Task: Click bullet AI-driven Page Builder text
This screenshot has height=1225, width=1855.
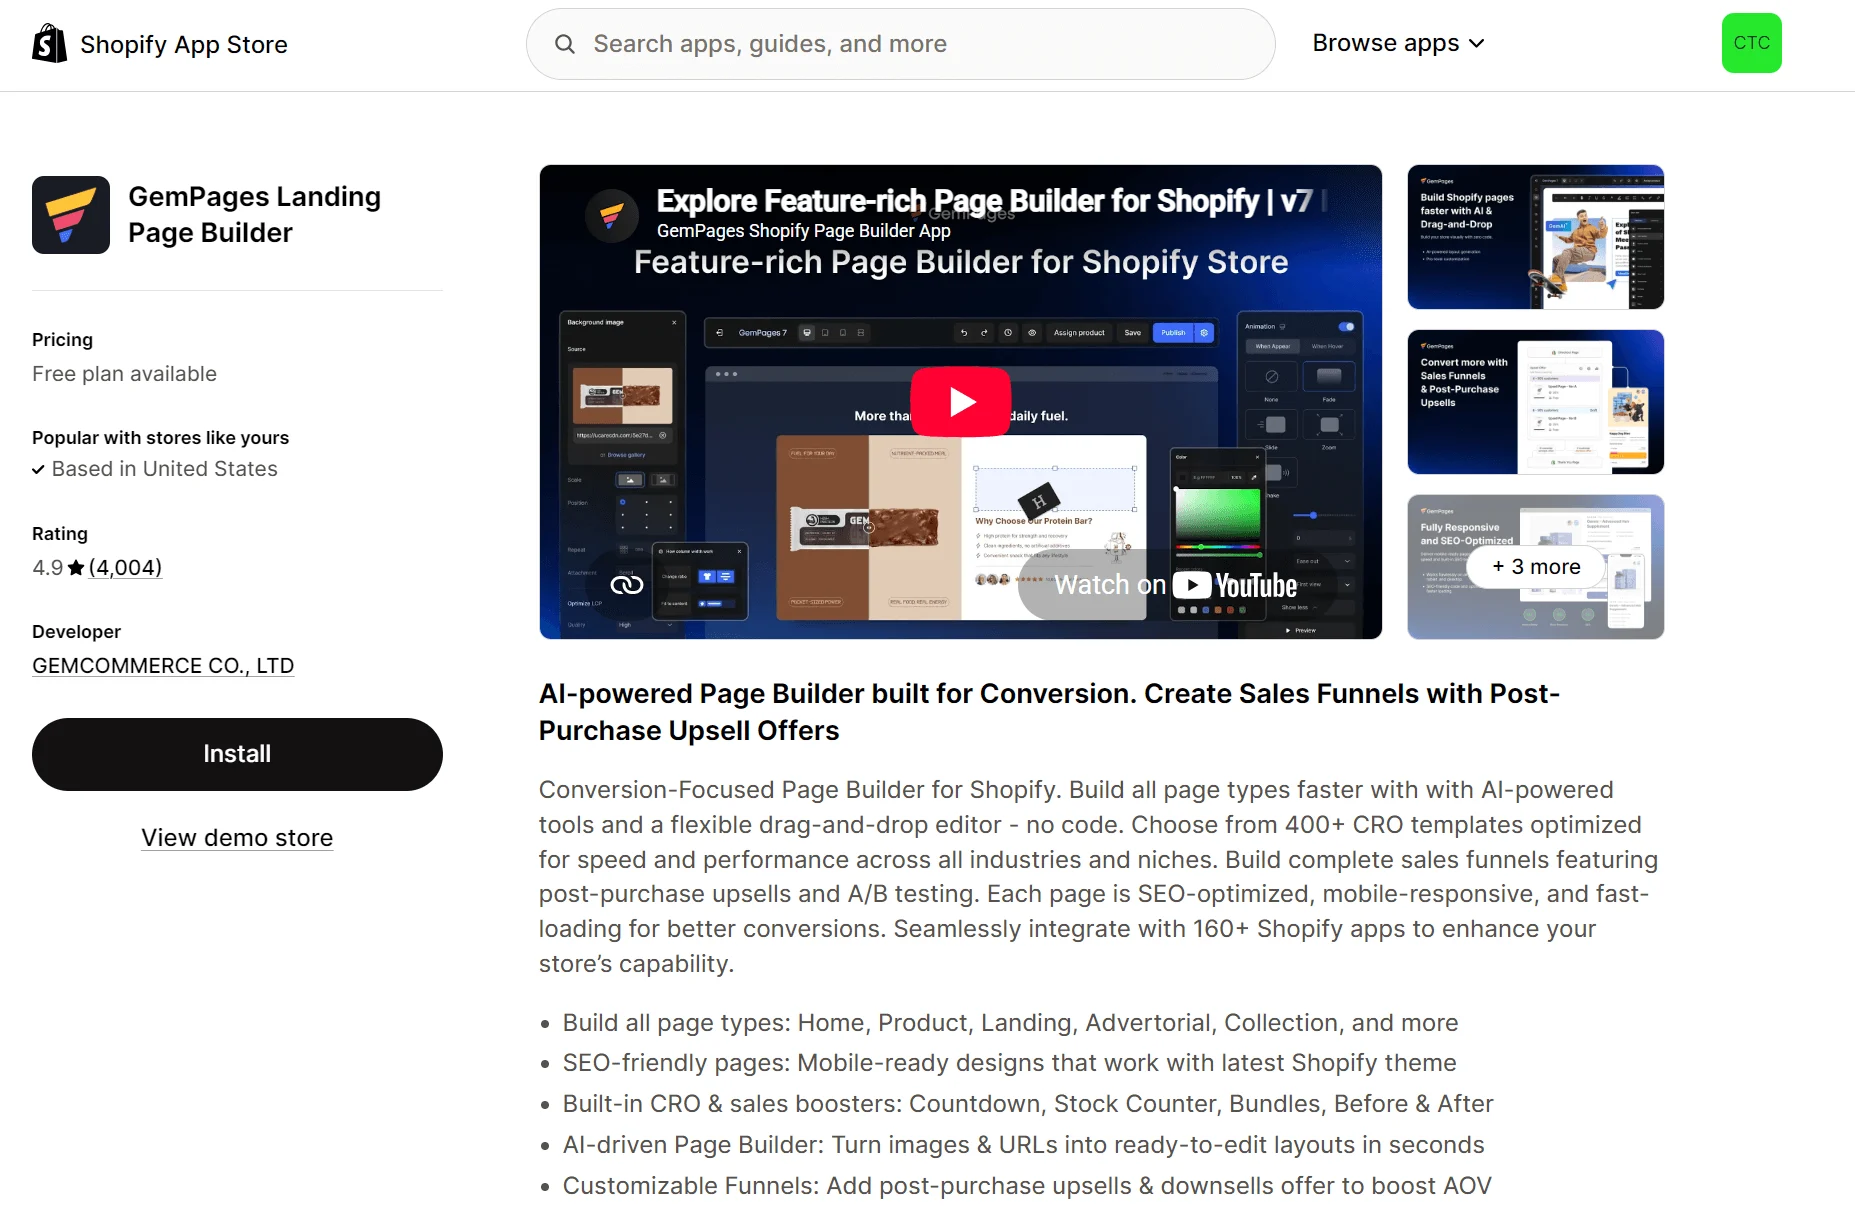Action: 1023,1145
